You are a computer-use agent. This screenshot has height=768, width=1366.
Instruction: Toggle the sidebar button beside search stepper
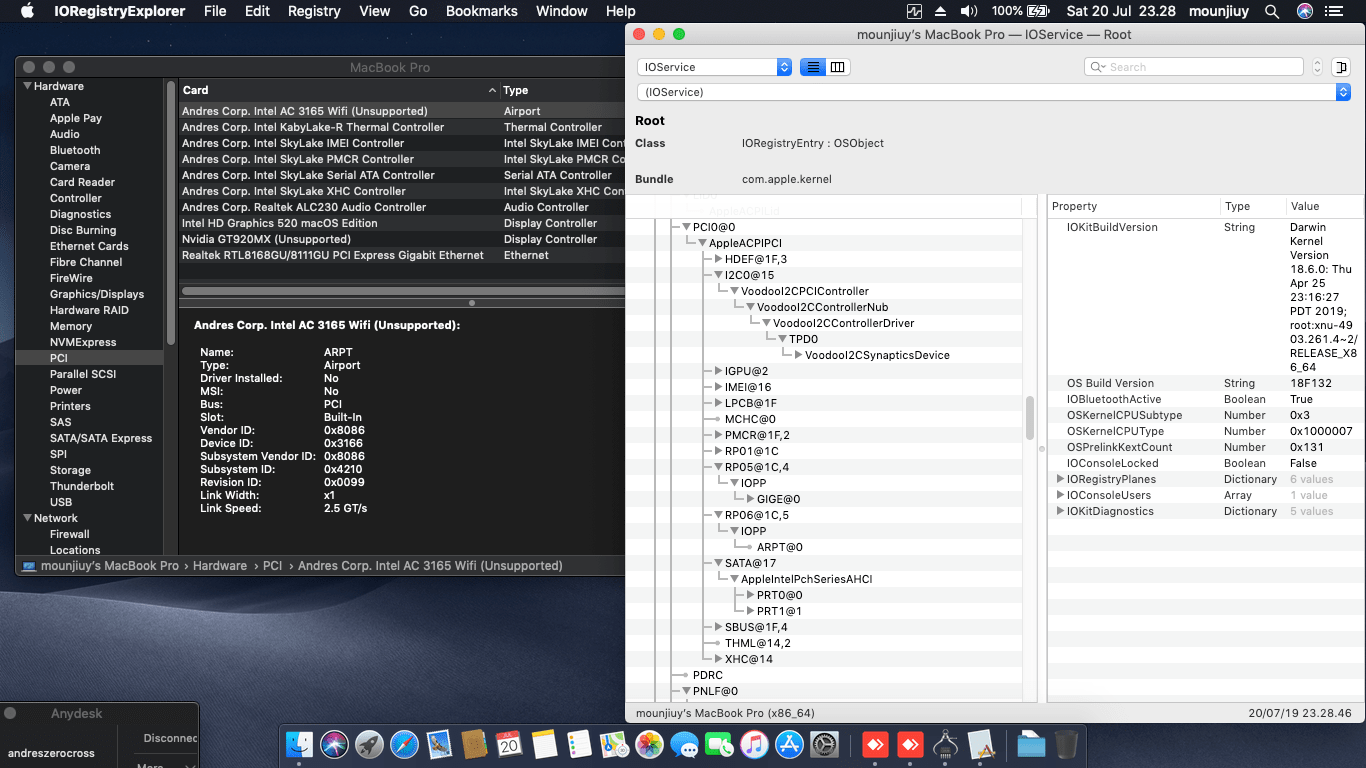click(x=1341, y=67)
